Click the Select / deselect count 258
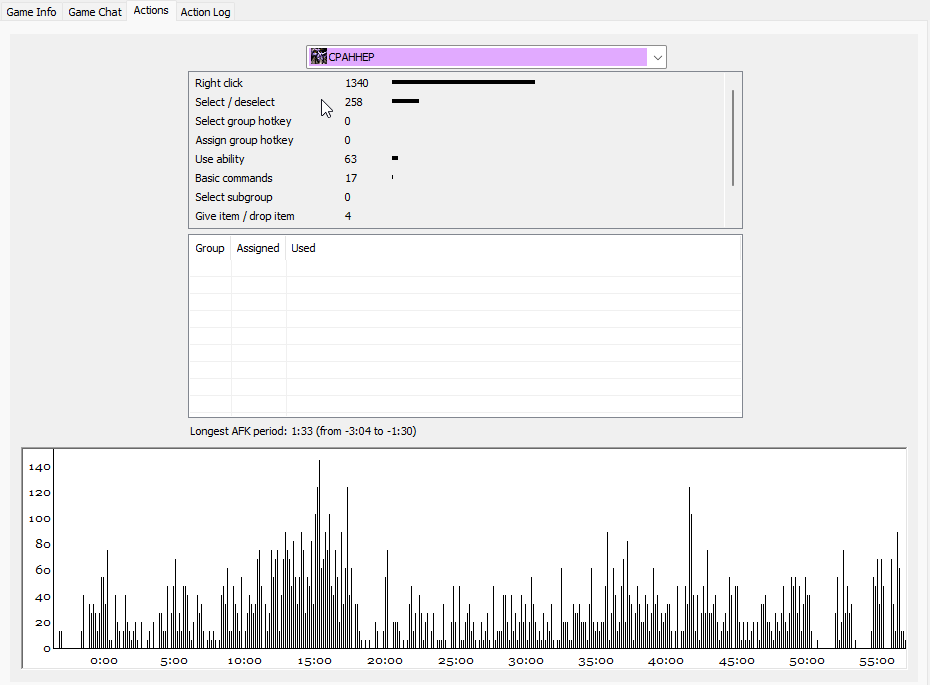This screenshot has height=685, width=930. (x=353, y=102)
